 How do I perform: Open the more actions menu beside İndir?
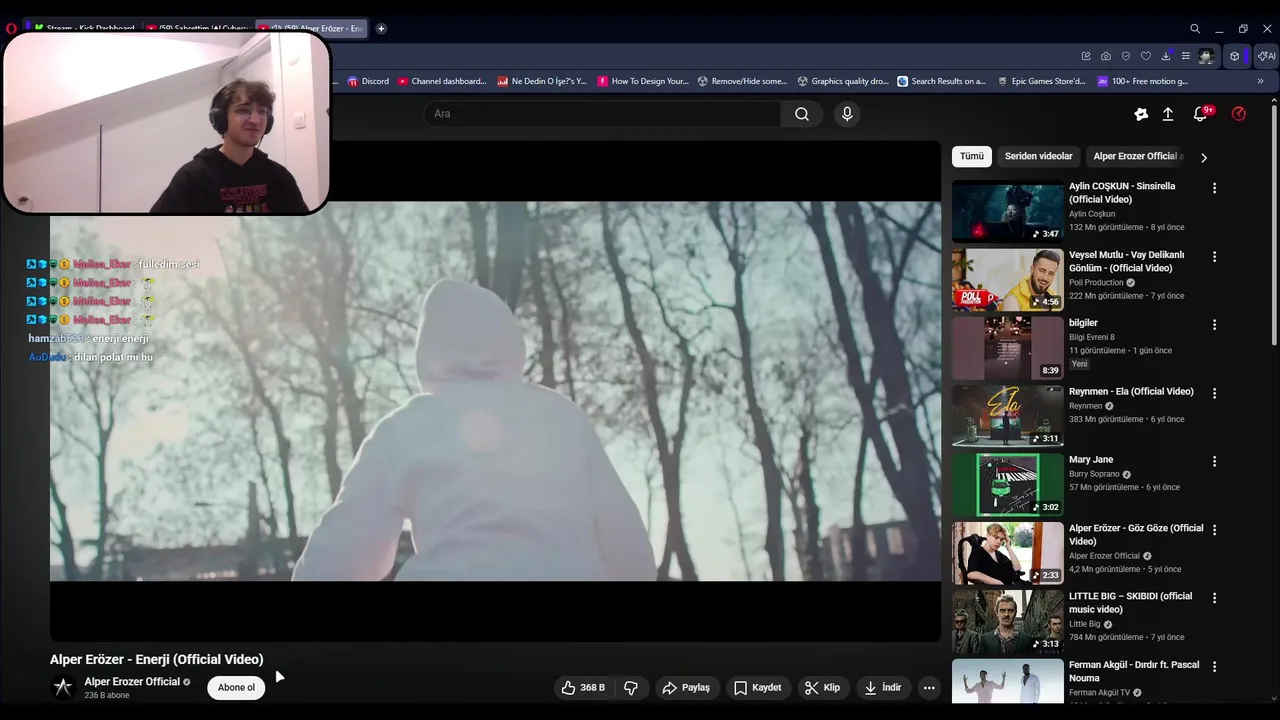pos(929,688)
